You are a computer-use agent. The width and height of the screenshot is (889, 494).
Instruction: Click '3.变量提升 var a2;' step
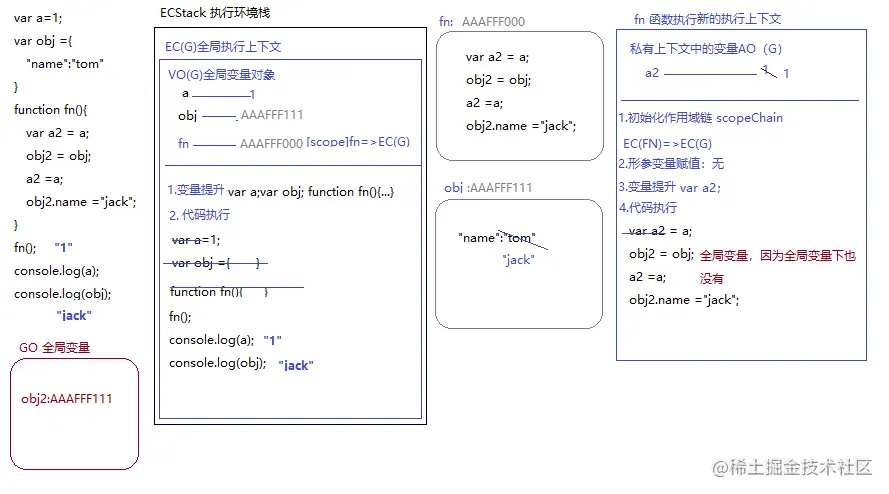click(x=670, y=187)
